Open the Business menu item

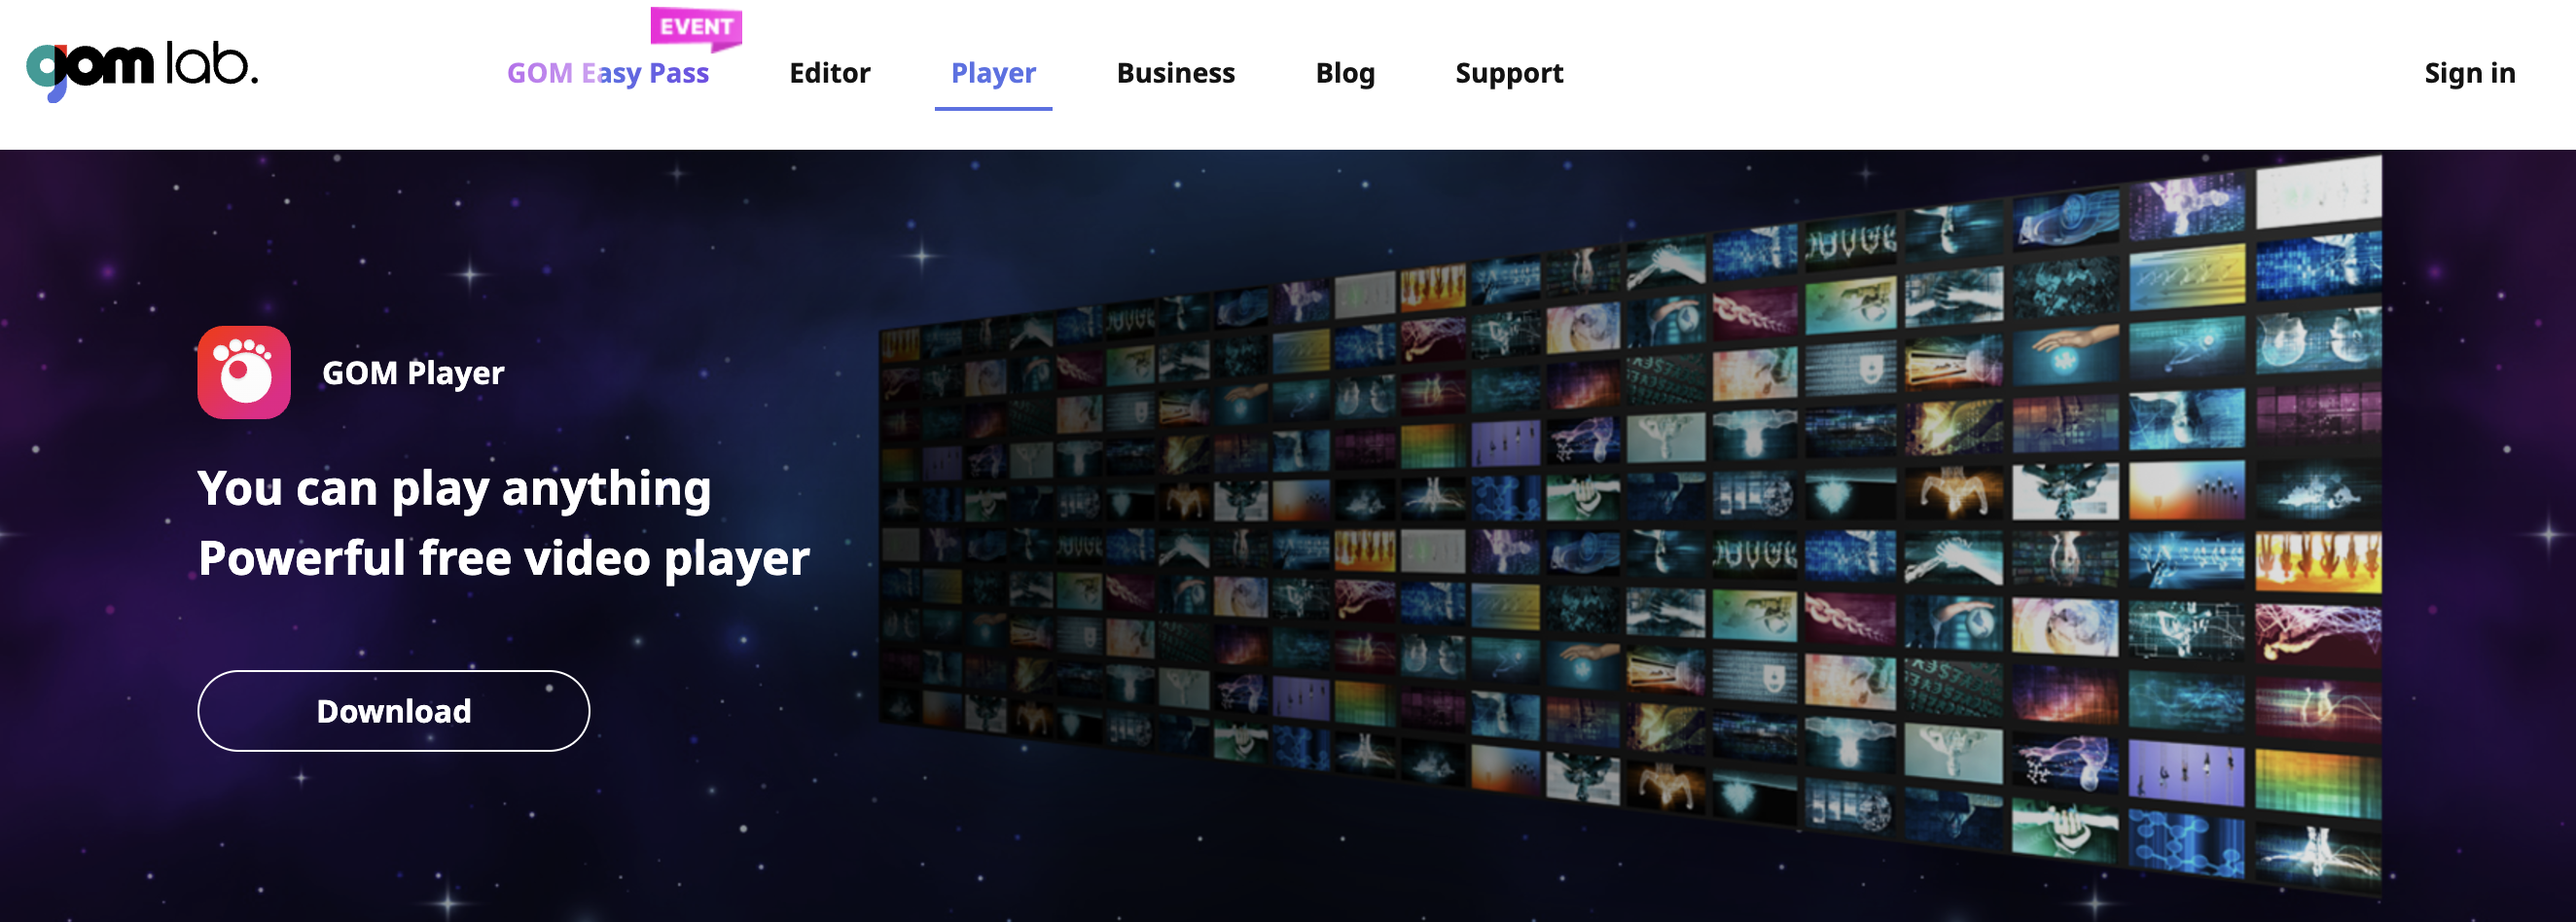(x=1175, y=74)
